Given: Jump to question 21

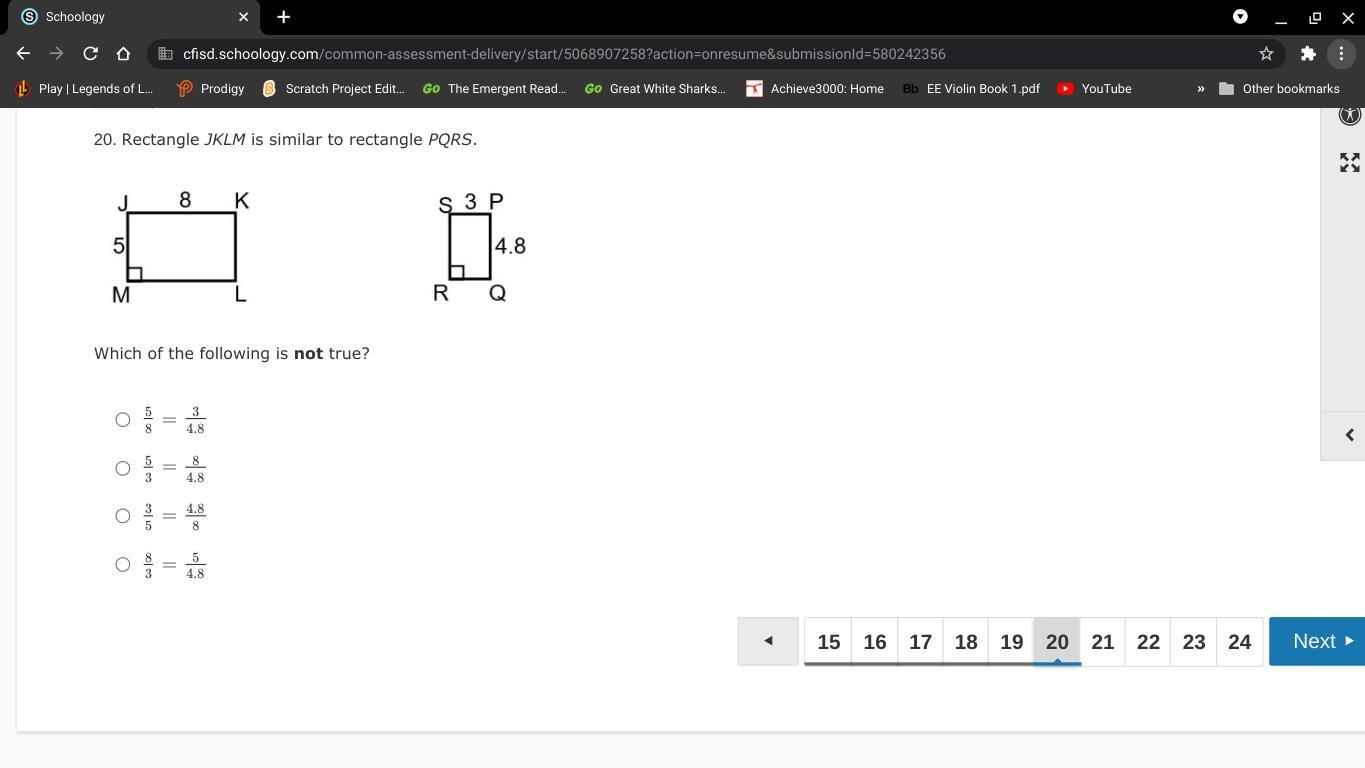Looking at the screenshot, I should point(1103,641).
